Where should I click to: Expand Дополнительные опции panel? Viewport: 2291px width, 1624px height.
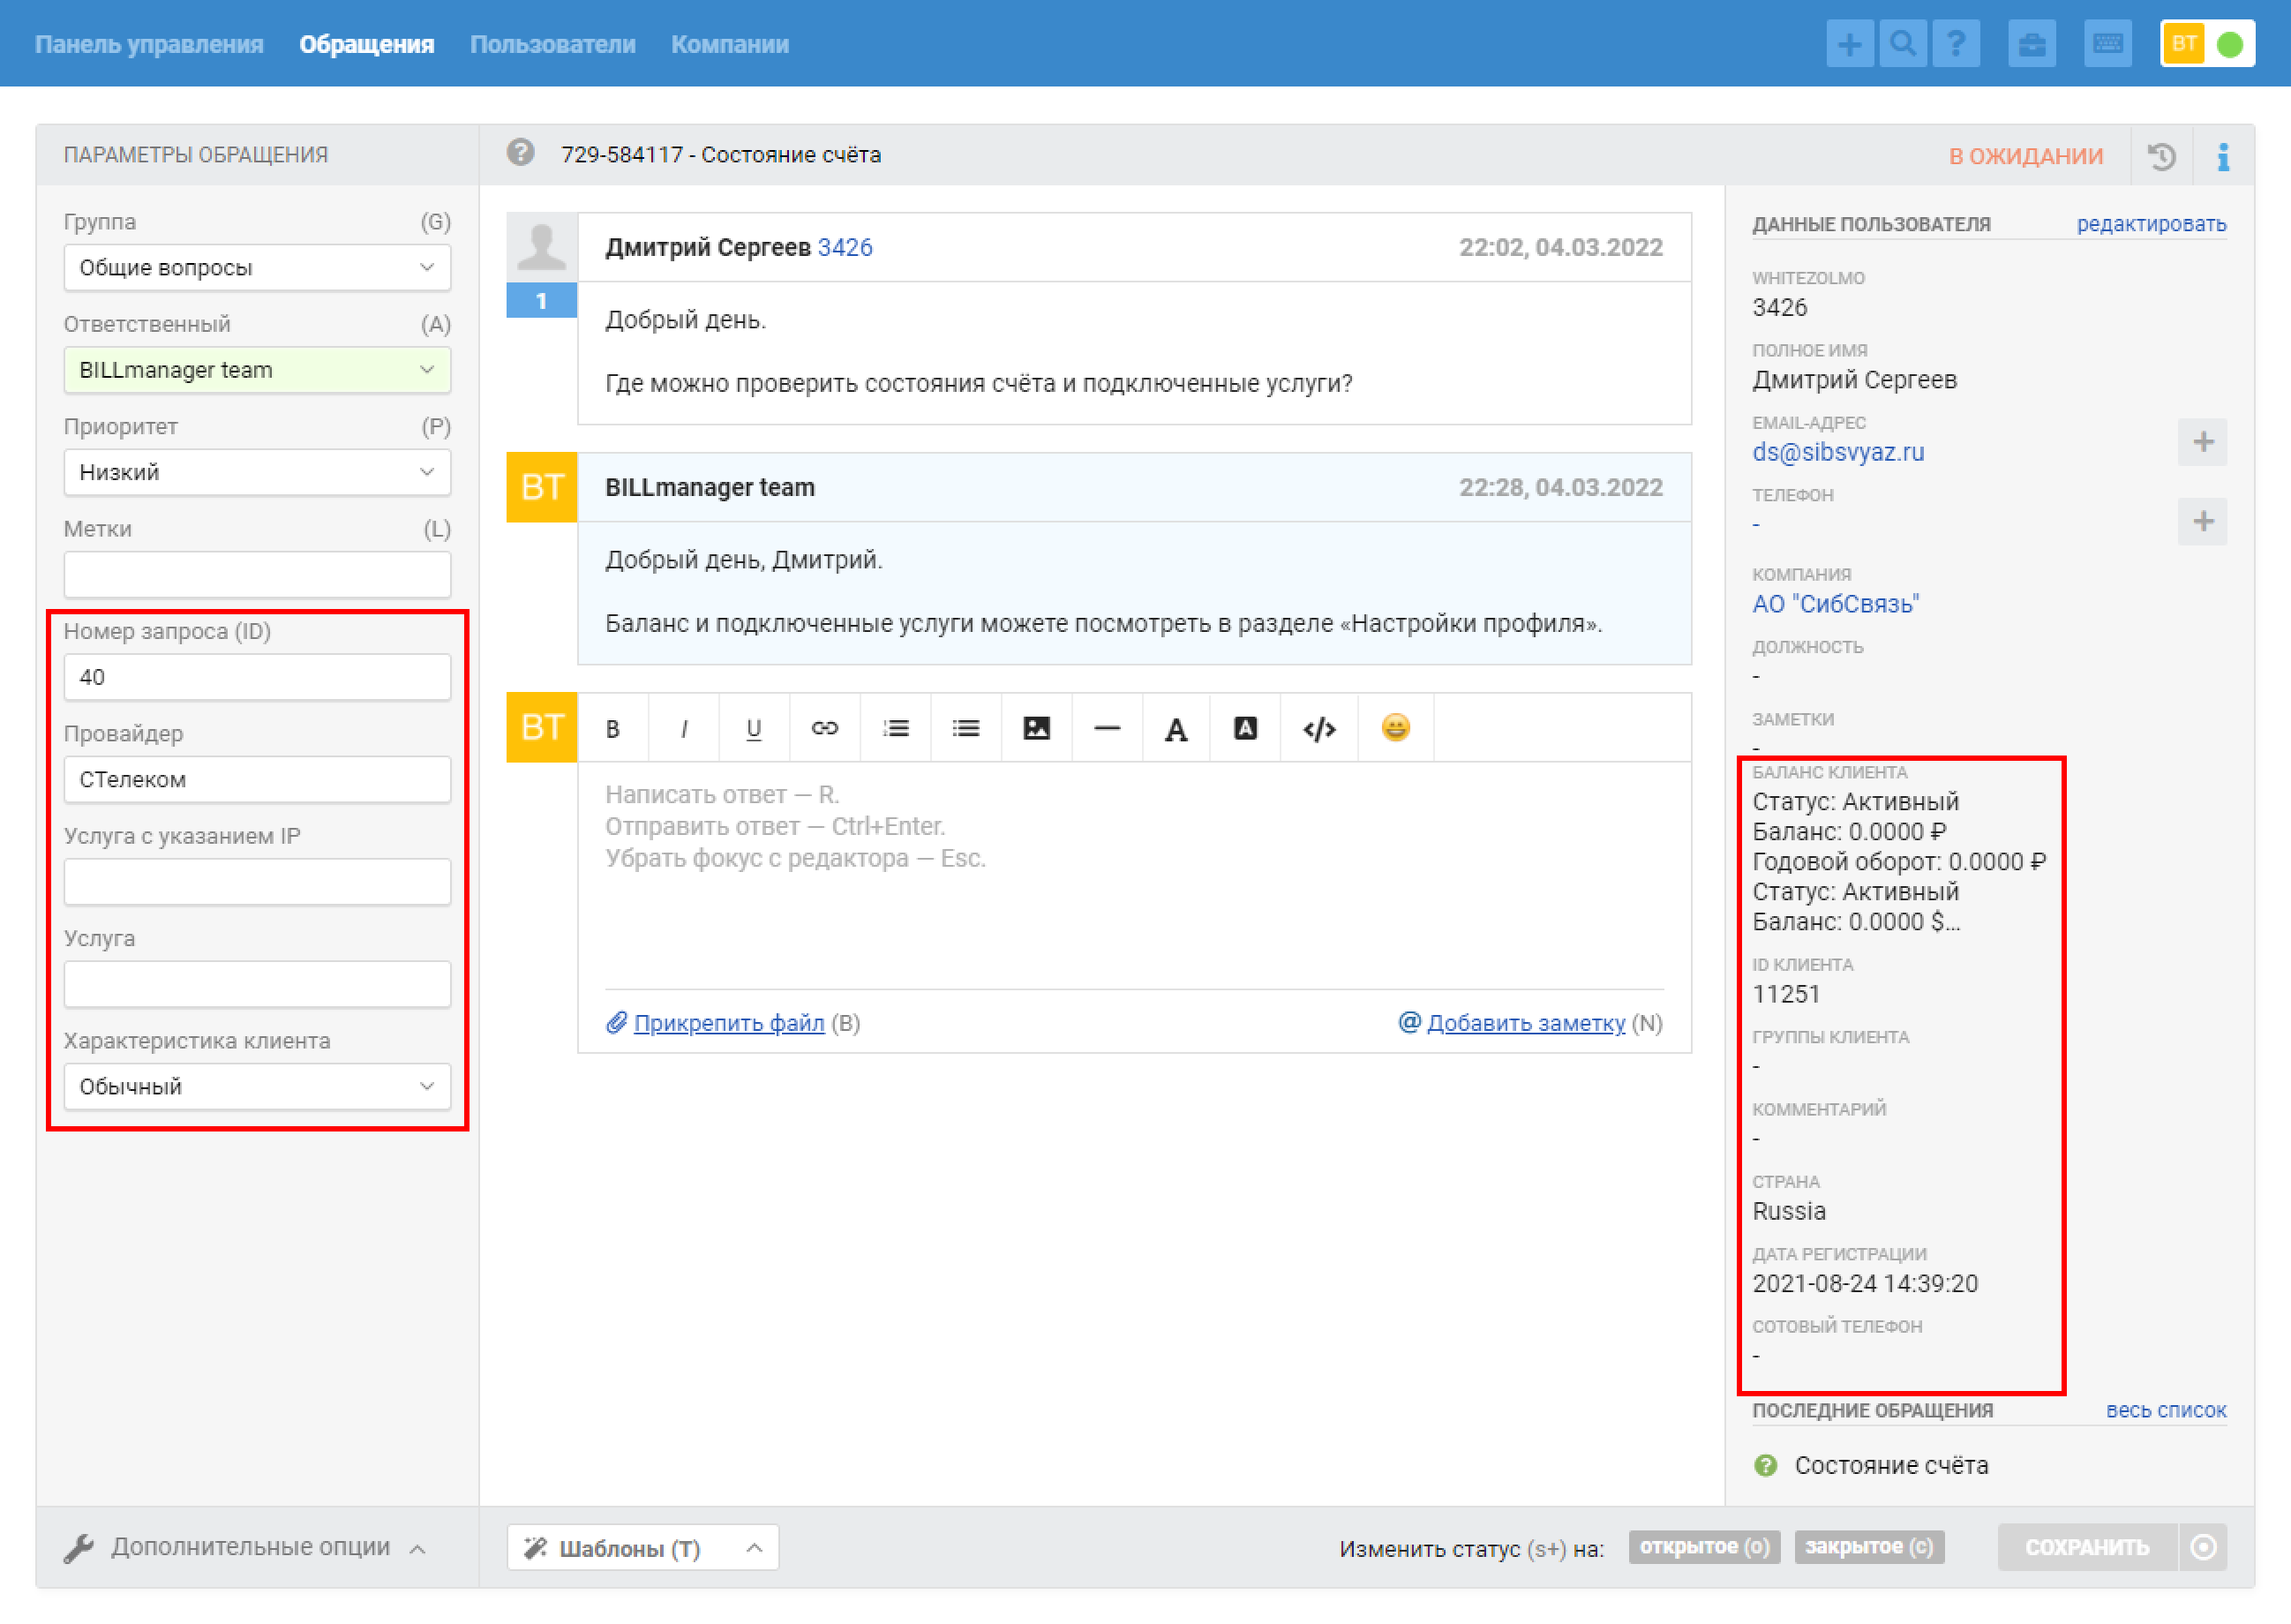click(x=245, y=1547)
